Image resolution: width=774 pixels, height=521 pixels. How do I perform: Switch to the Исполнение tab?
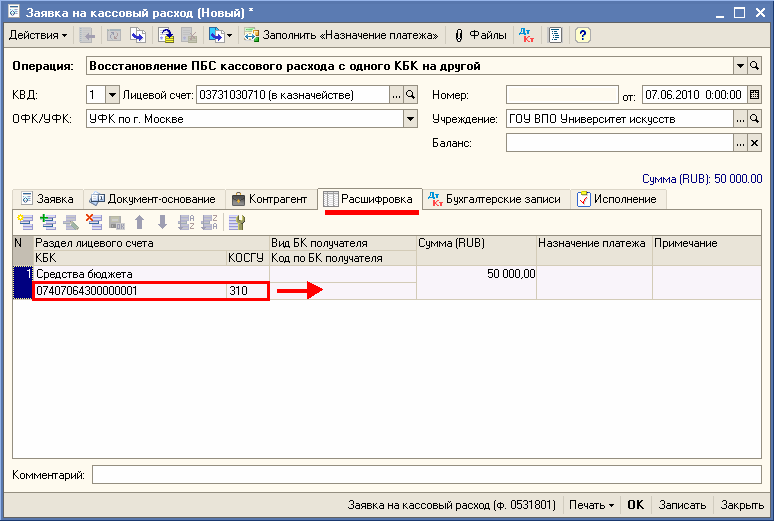click(x=618, y=199)
